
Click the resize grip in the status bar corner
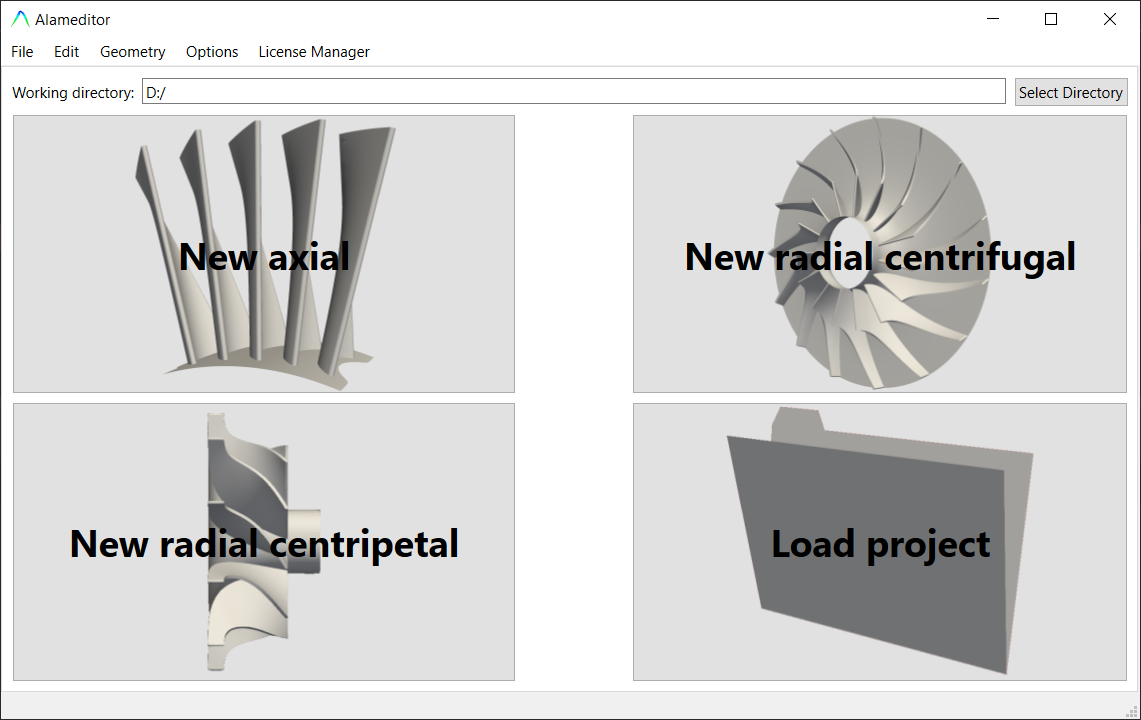click(1131, 711)
